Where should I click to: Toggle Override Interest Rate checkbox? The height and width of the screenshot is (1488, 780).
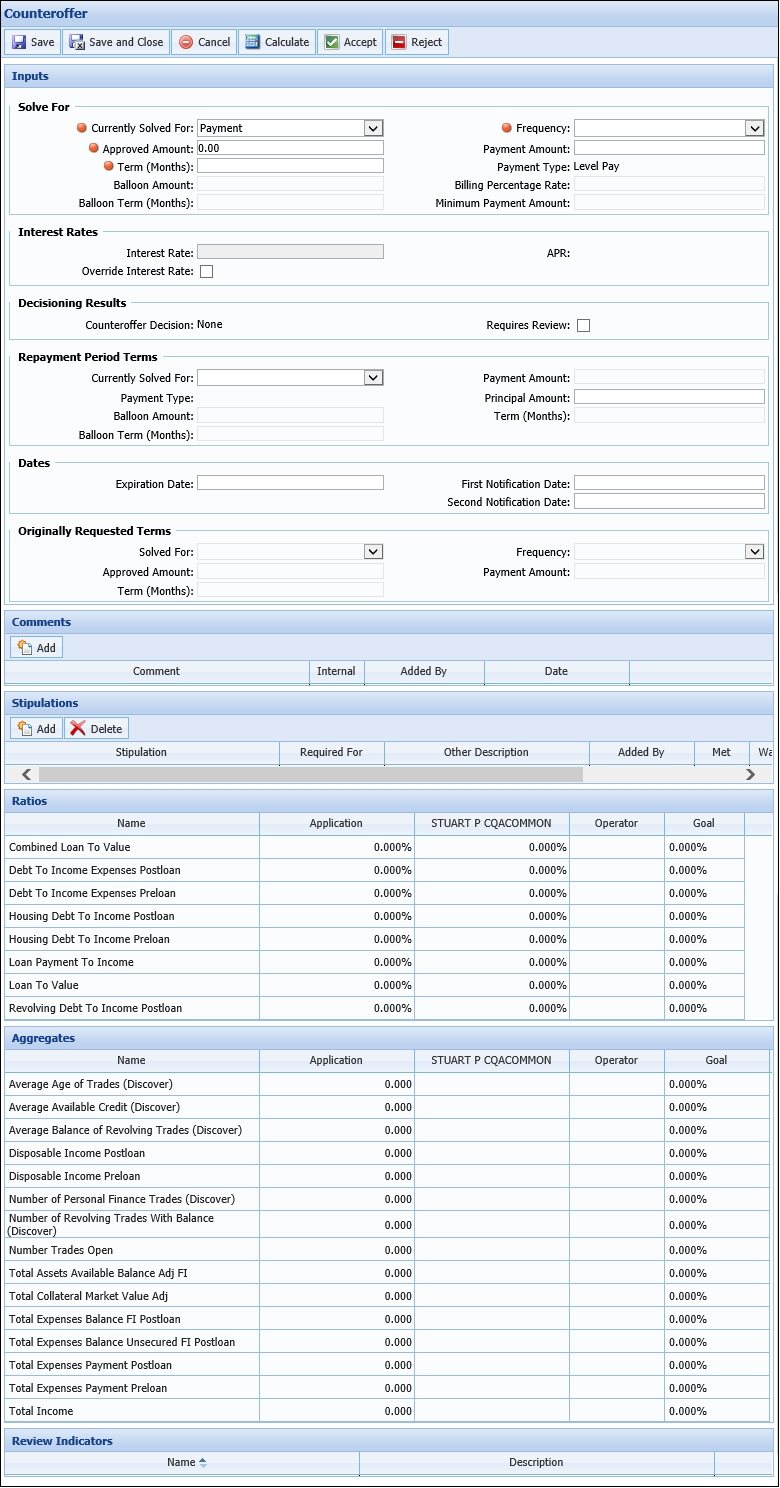click(x=206, y=271)
